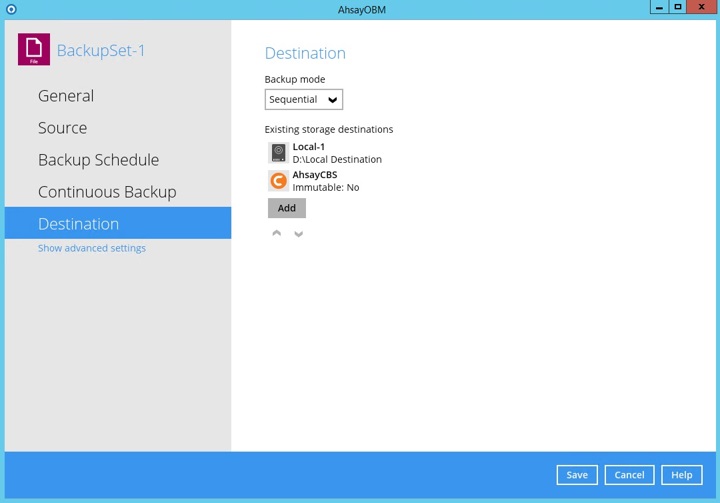Move destination up with the up arrow
This screenshot has width=720, height=503.
277,233
